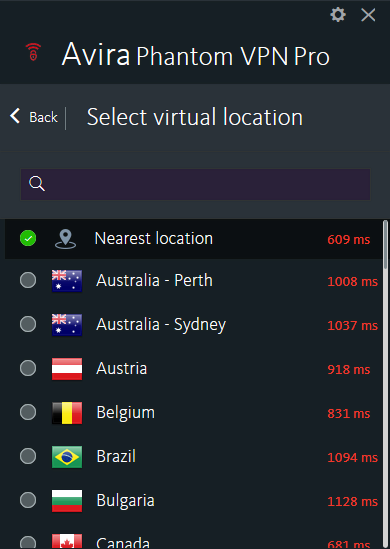Open settings via the gear icon
Screen dimensions: 390x549
coord(338,15)
